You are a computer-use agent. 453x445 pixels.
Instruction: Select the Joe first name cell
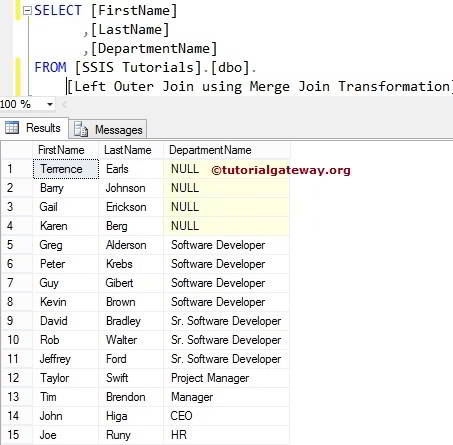point(66,435)
